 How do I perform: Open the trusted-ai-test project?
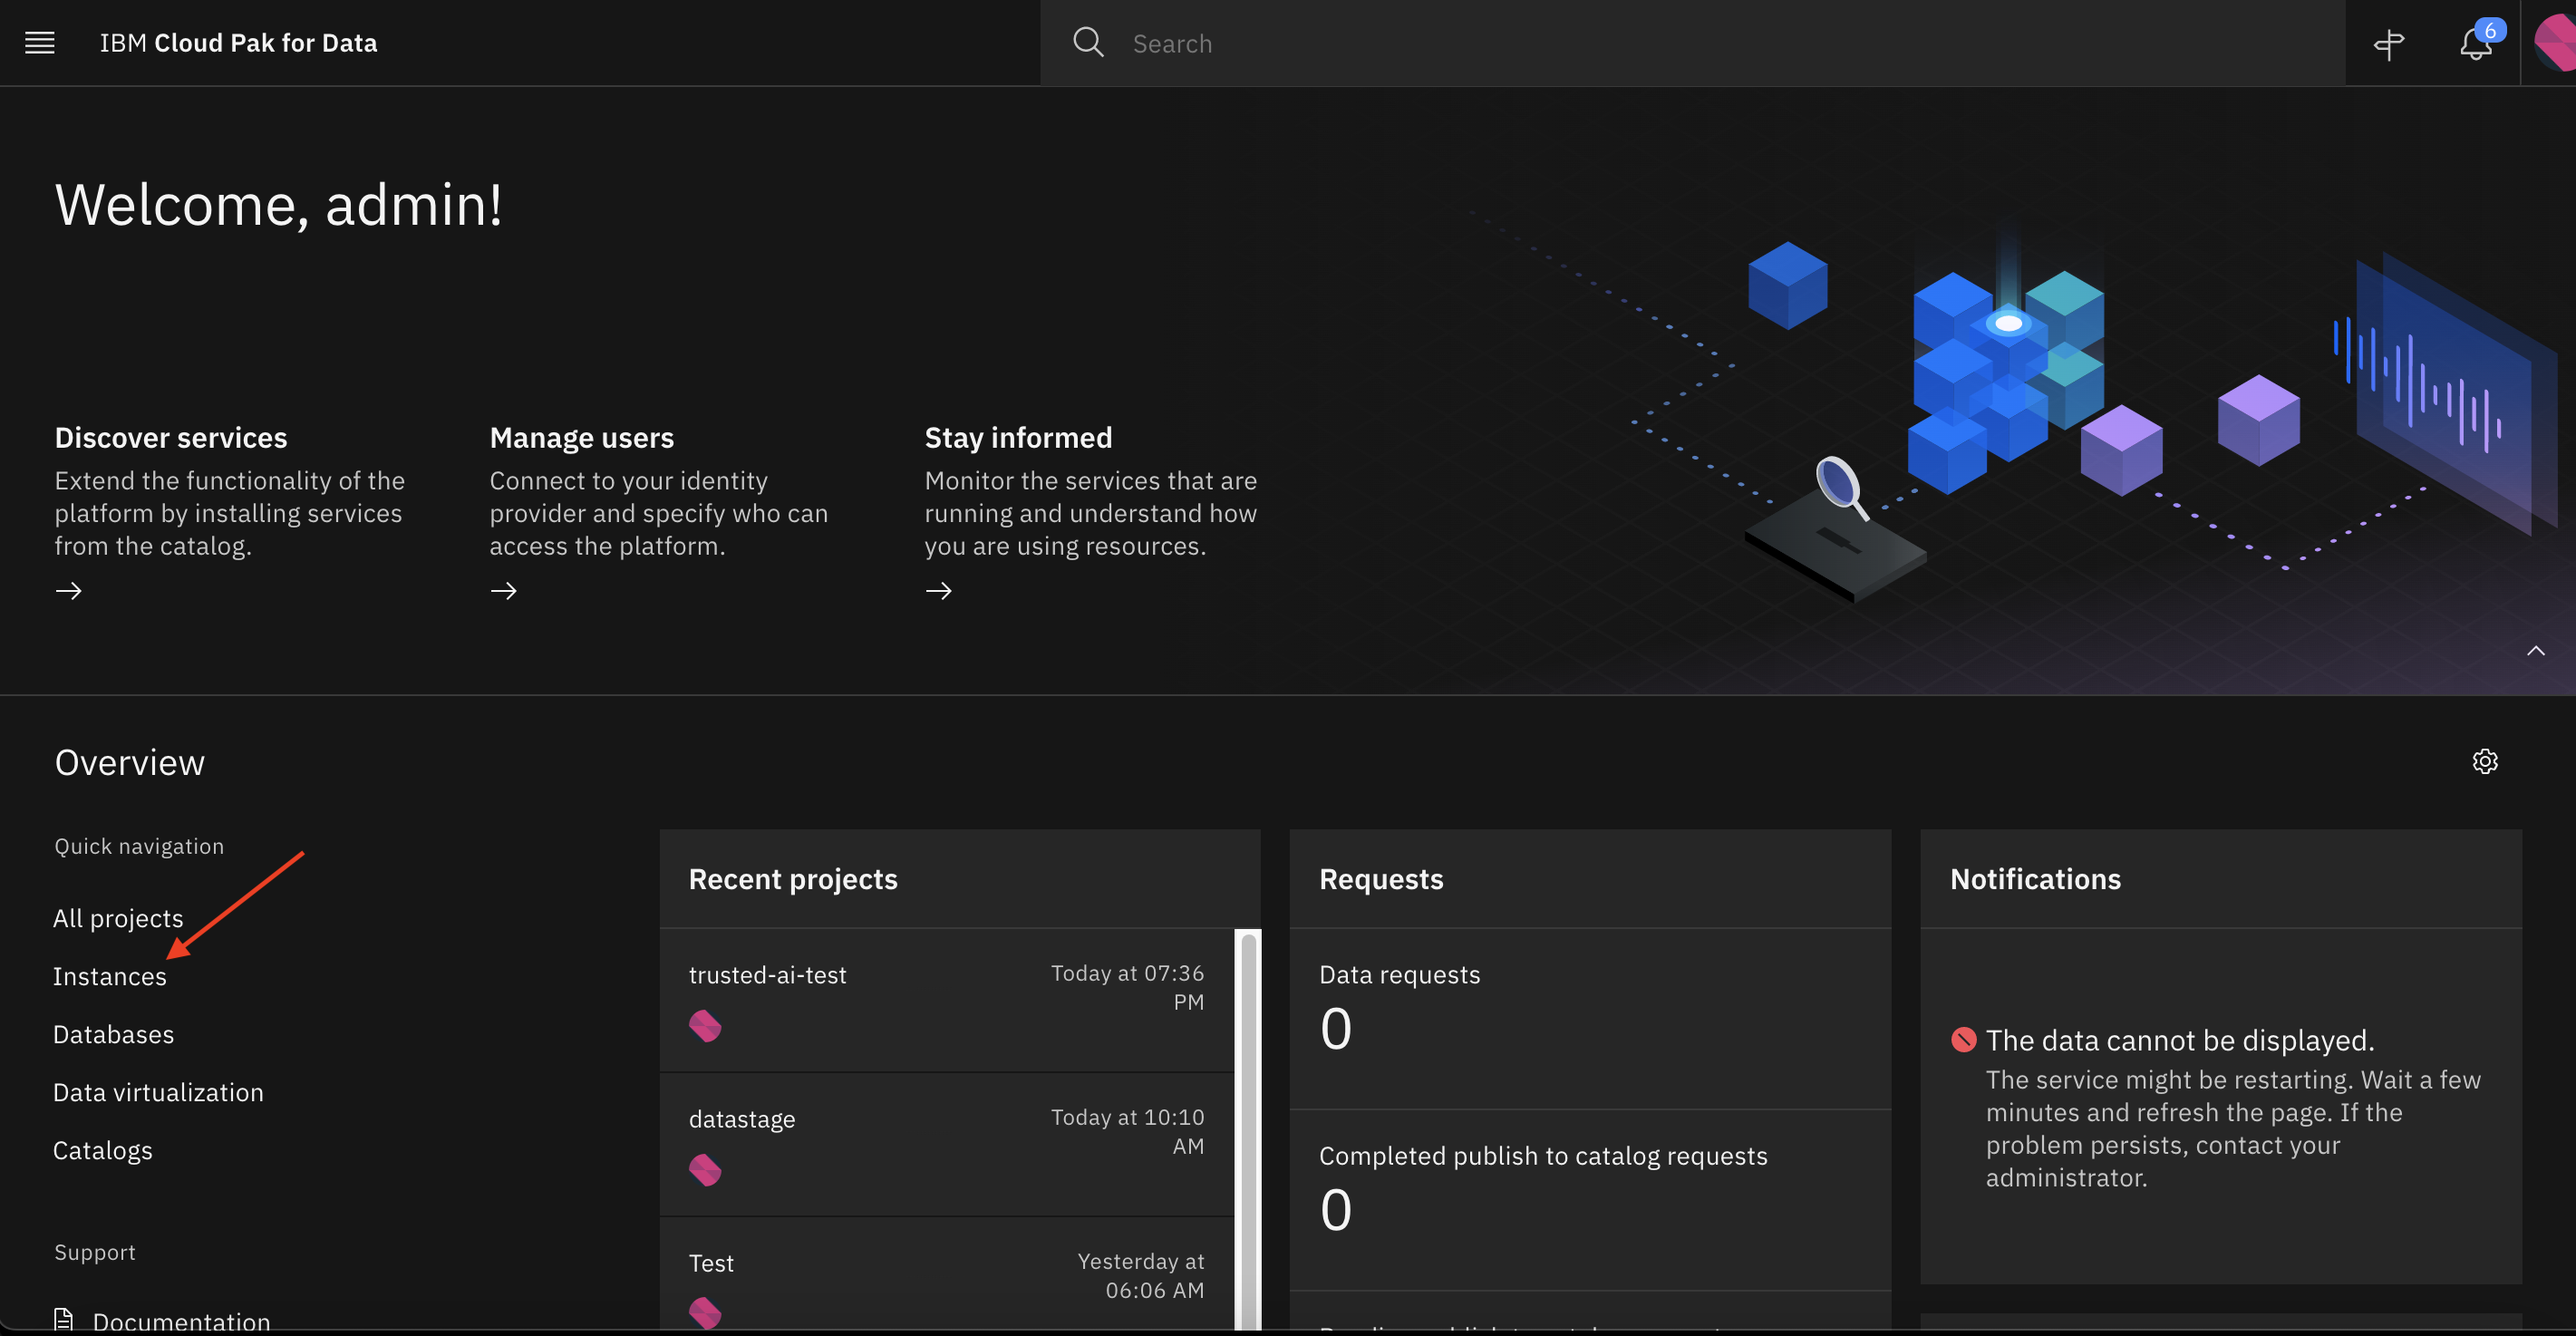pyautogui.click(x=768, y=975)
